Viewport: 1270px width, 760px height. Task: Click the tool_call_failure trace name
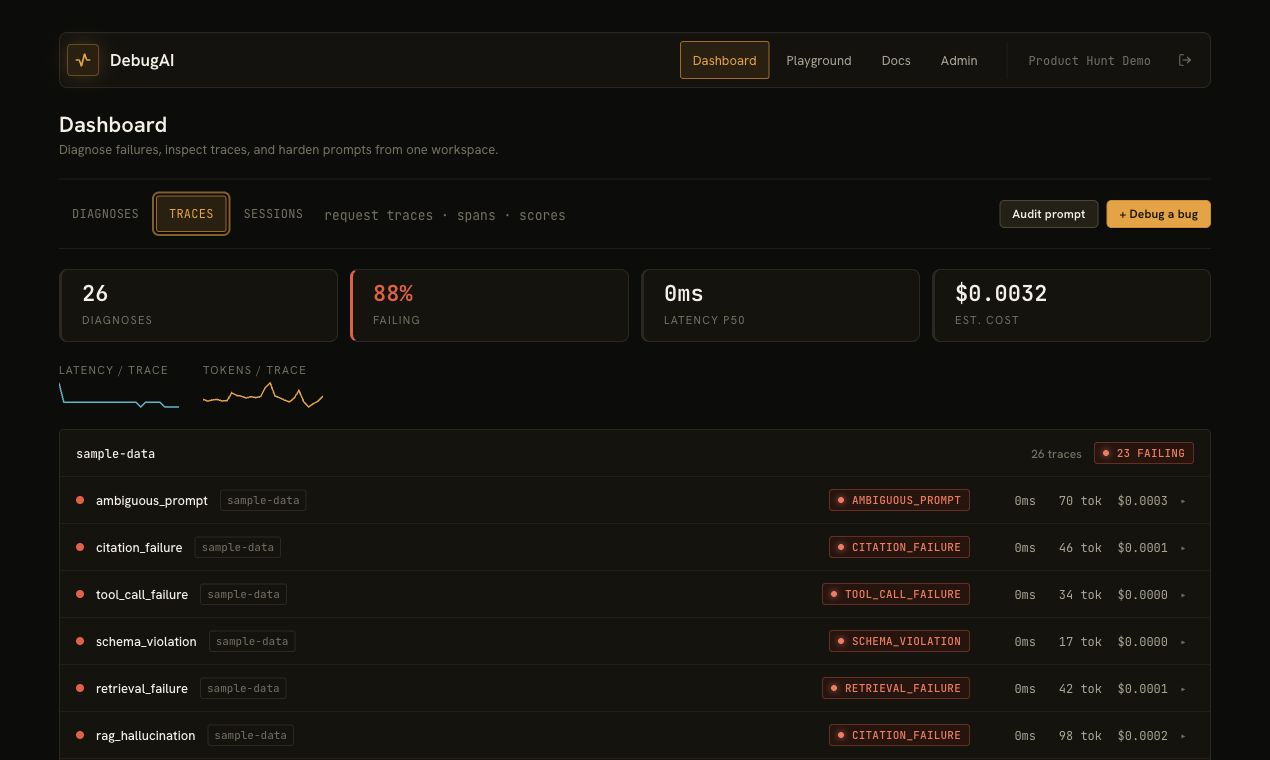click(x=142, y=594)
